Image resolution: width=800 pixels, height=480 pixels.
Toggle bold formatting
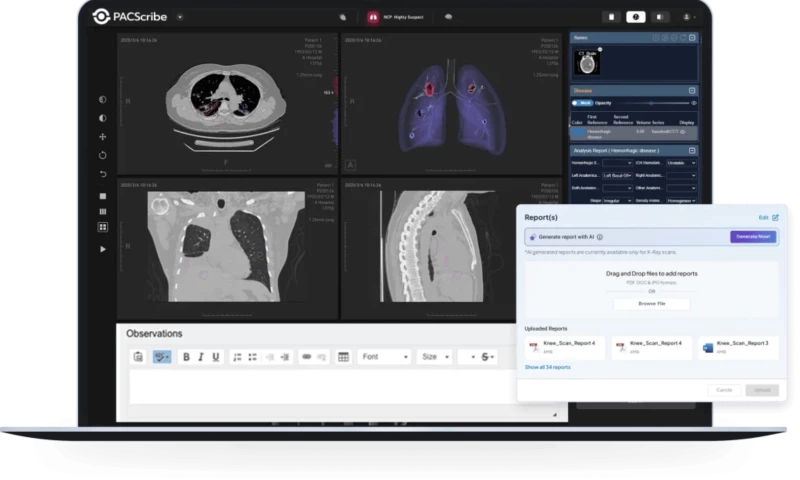point(186,357)
